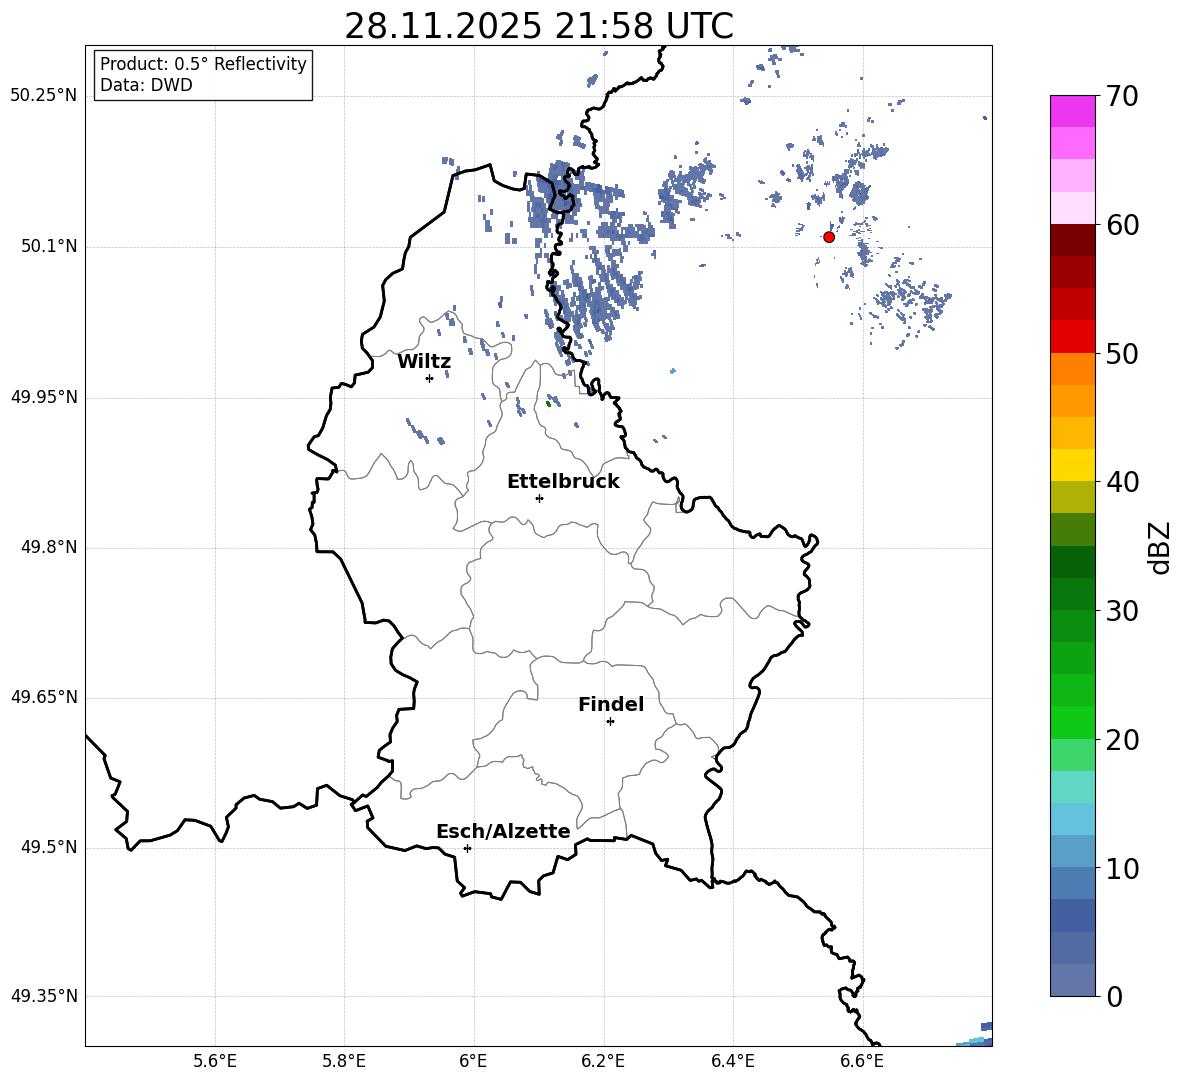Image resolution: width=1184 pixels, height=1081 pixels.
Task: Click the 49.8°N latitude label
Action: click(49, 547)
